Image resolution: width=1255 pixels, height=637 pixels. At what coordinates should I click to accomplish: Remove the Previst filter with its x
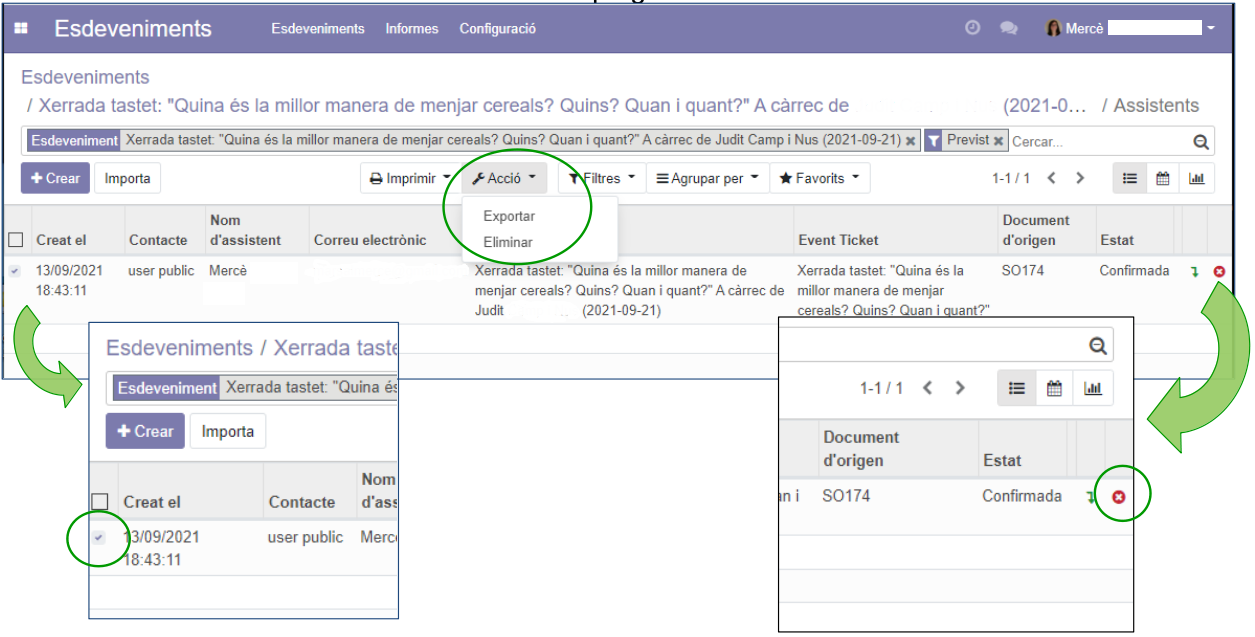coord(998,141)
